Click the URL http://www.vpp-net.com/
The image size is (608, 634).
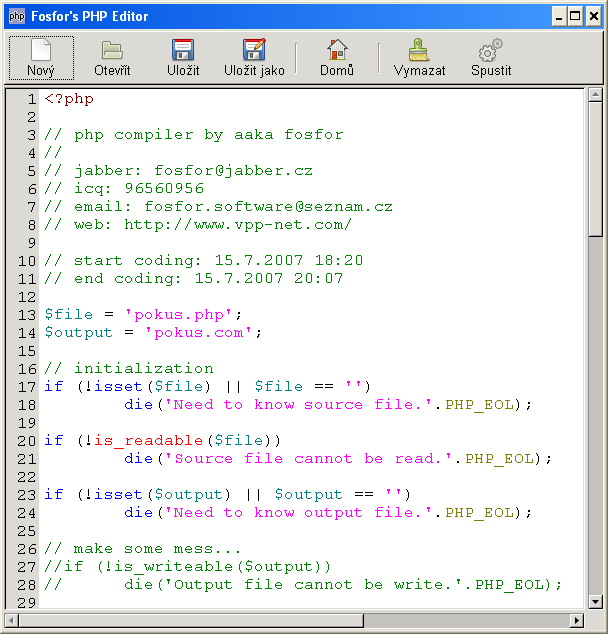238,225
